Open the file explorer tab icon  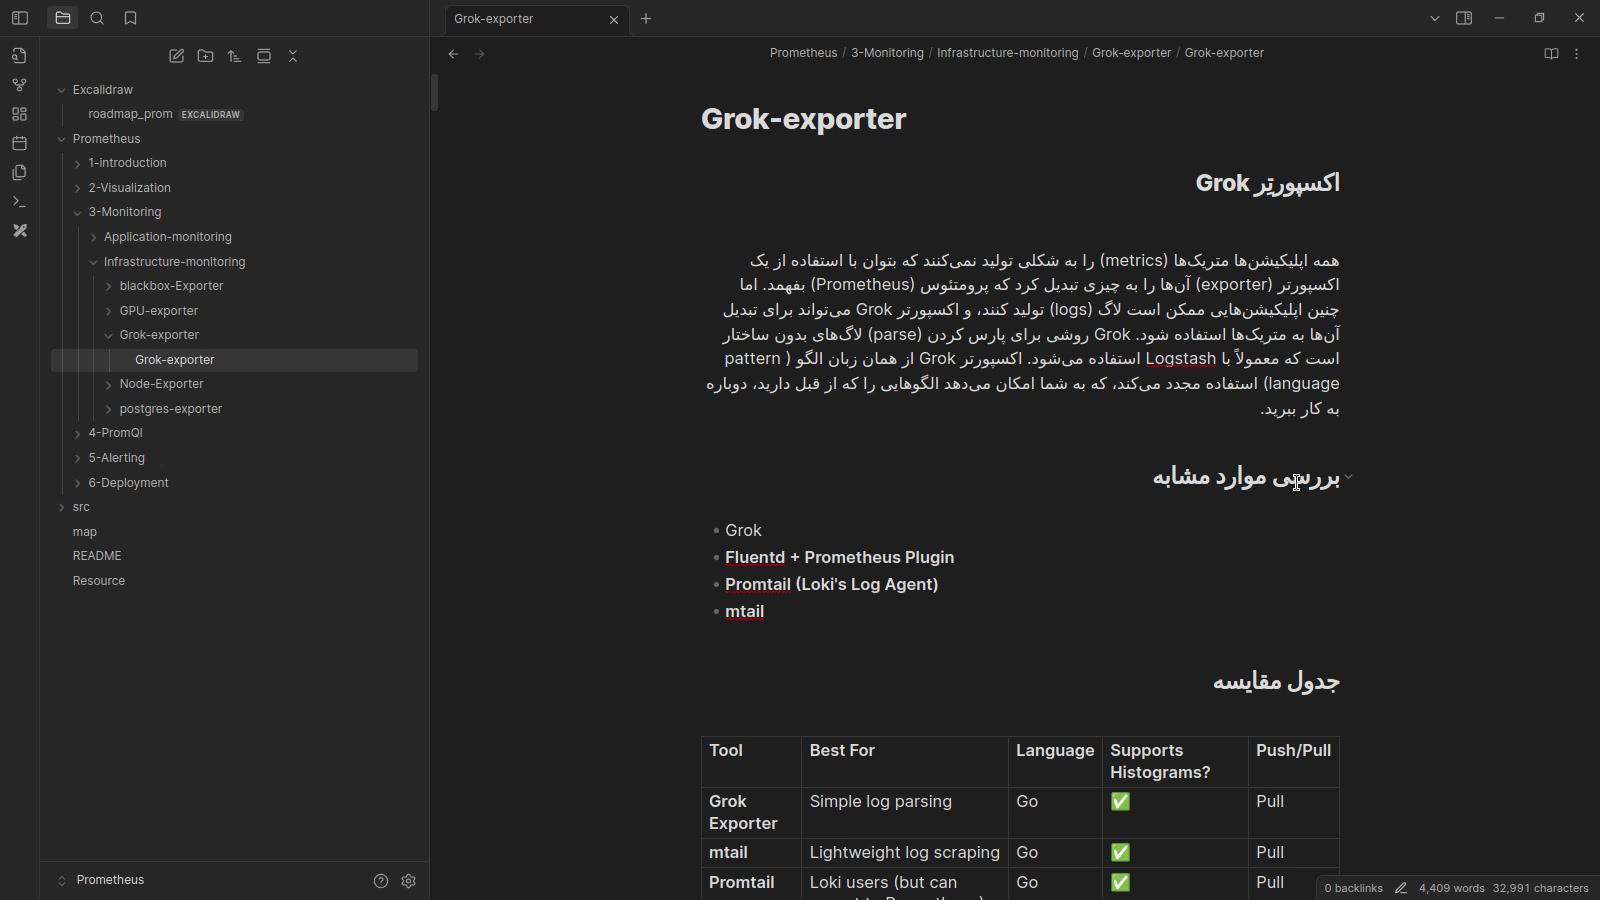[63, 18]
